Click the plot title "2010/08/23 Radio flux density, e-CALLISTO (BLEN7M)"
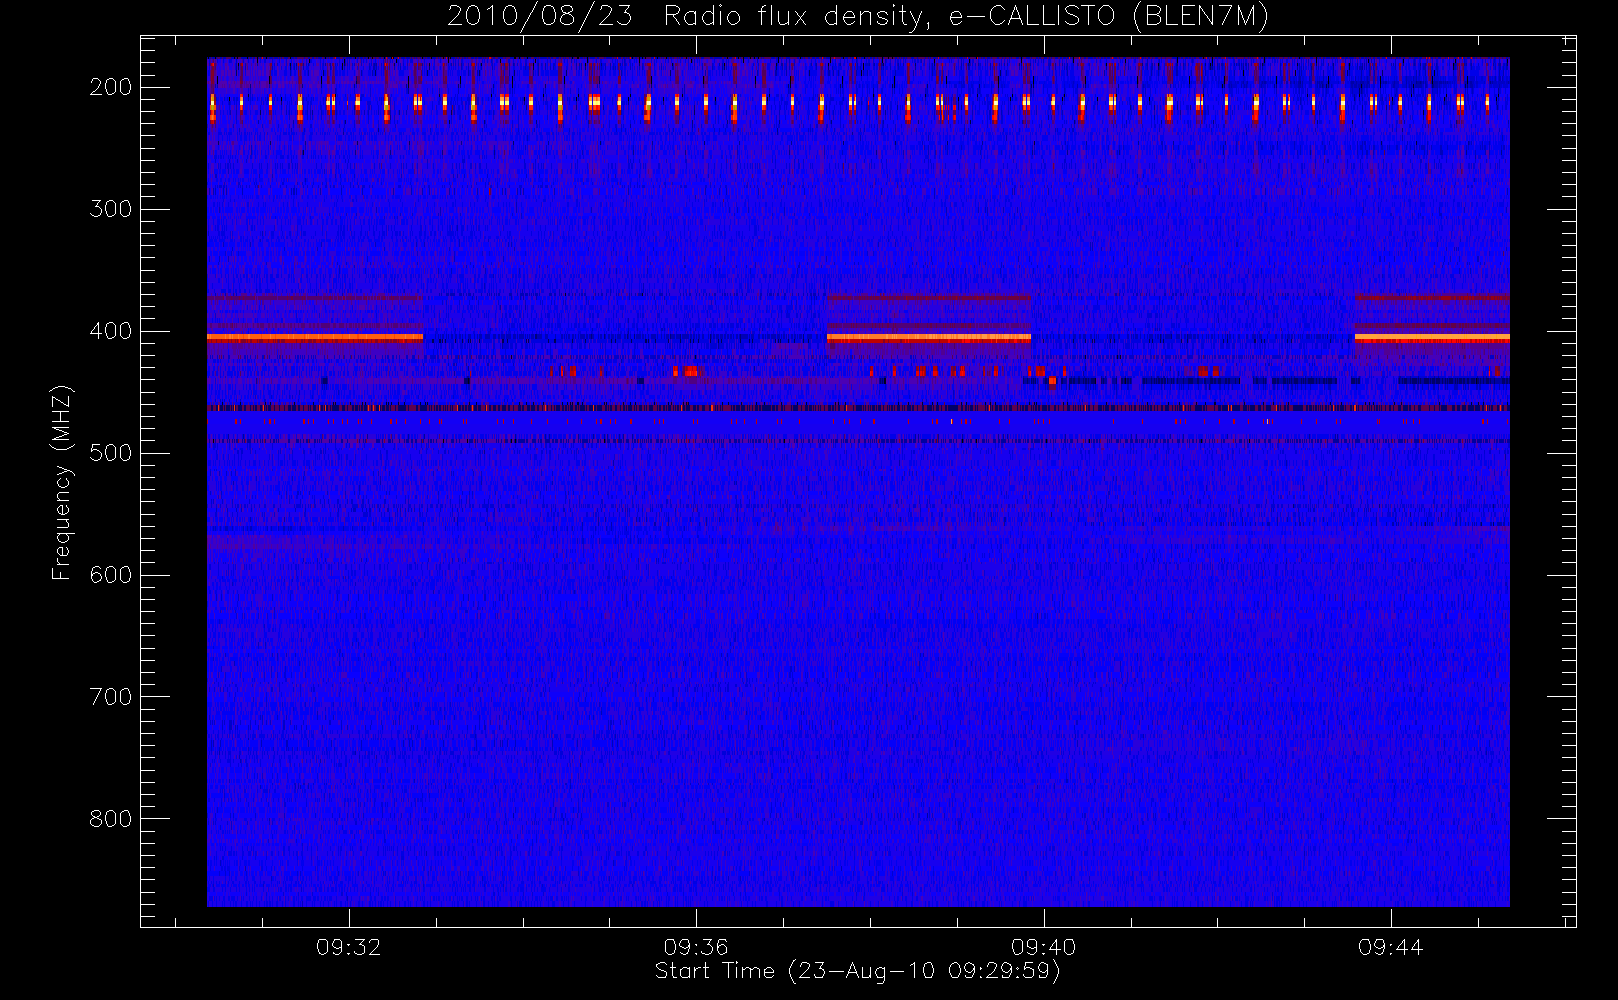 pos(858,17)
